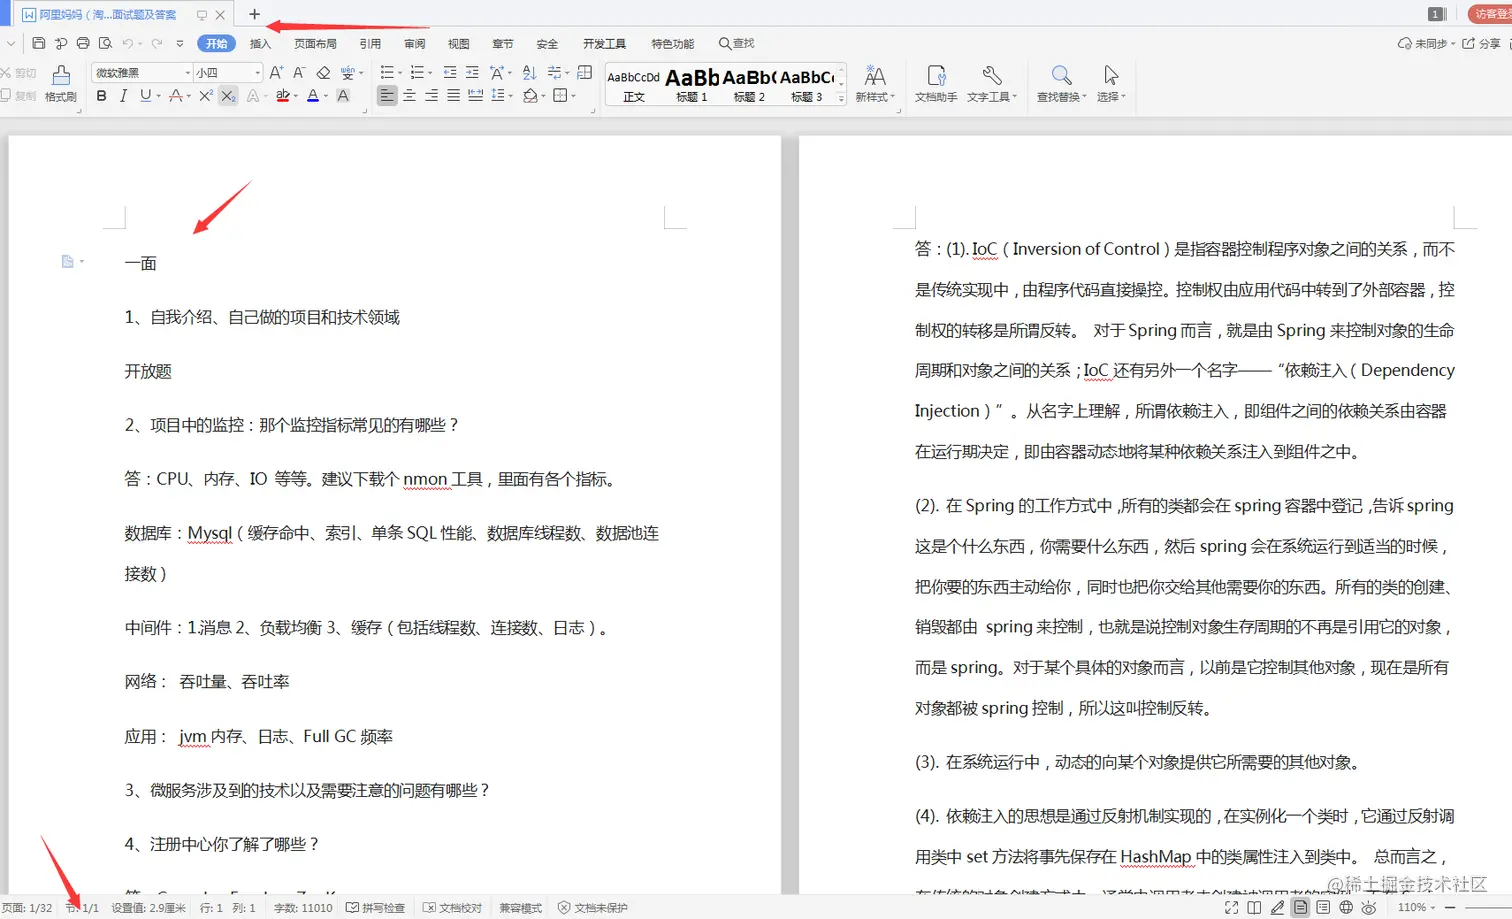Image resolution: width=1512 pixels, height=919 pixels.
Task: Undo the last action
Action: tap(127, 43)
